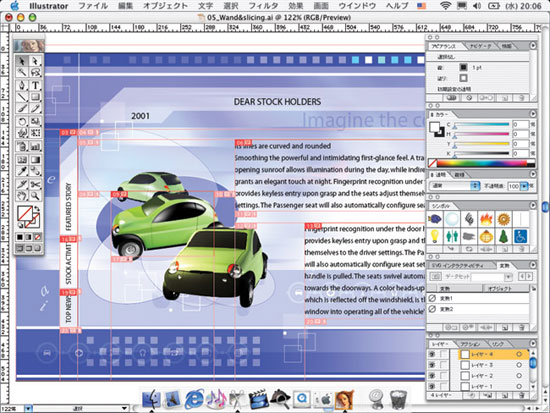Select the Eyedropper tool
The height and width of the screenshot is (413, 550).
point(22,171)
